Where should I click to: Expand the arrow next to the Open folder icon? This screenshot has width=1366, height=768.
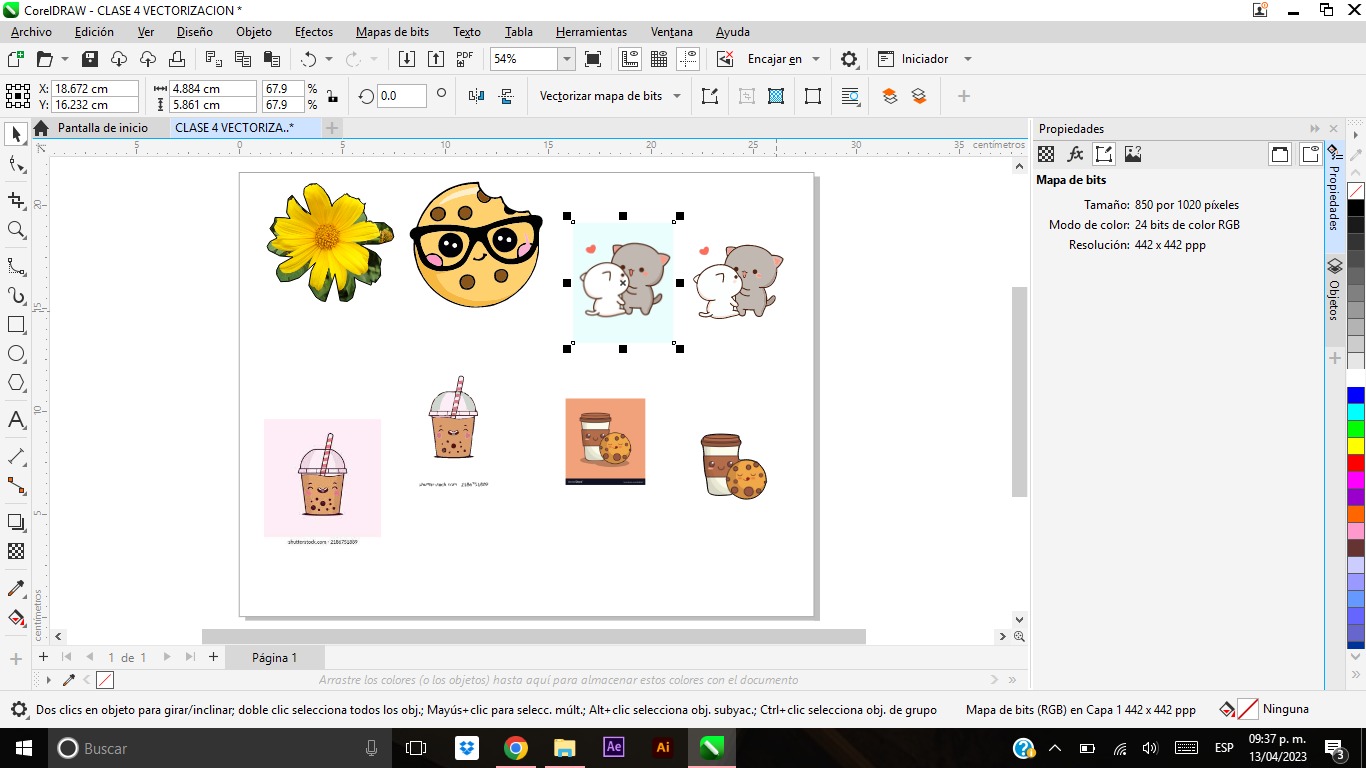click(65, 59)
